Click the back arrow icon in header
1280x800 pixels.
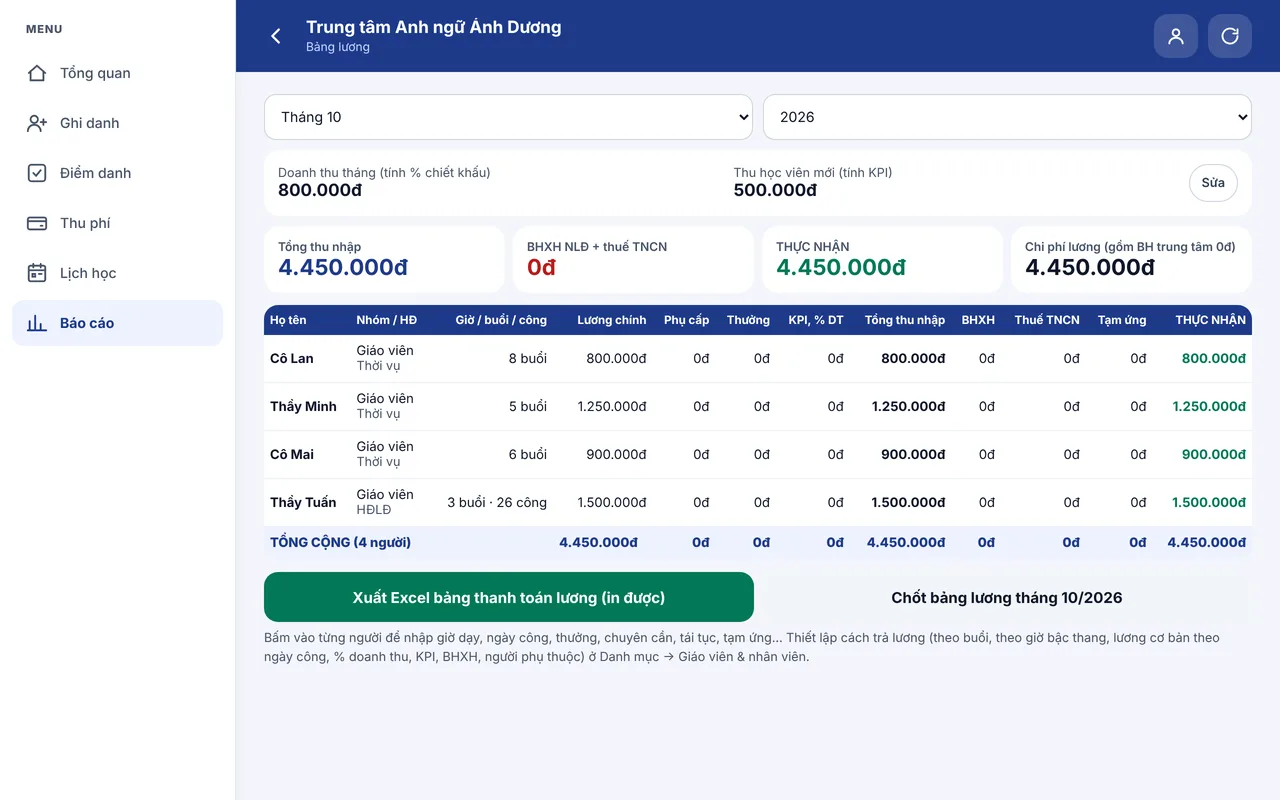(276, 36)
